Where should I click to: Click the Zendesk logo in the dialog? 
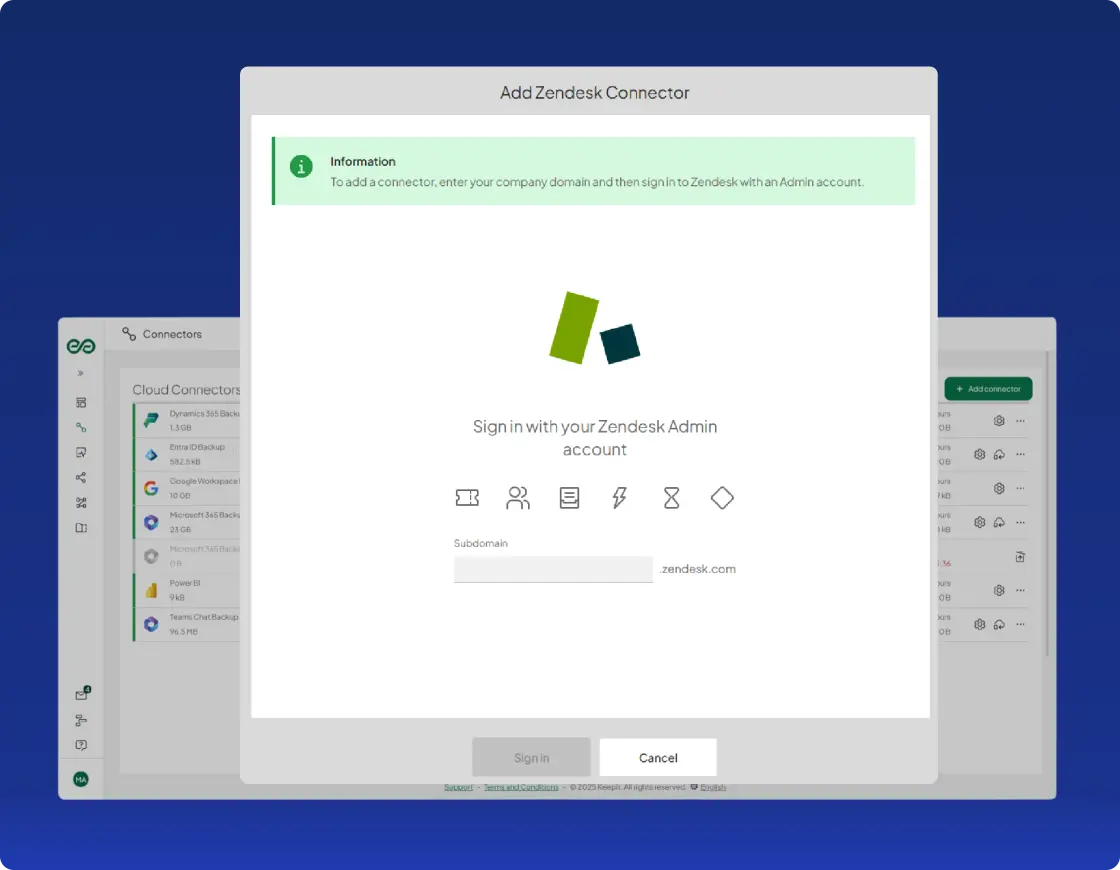pos(594,328)
